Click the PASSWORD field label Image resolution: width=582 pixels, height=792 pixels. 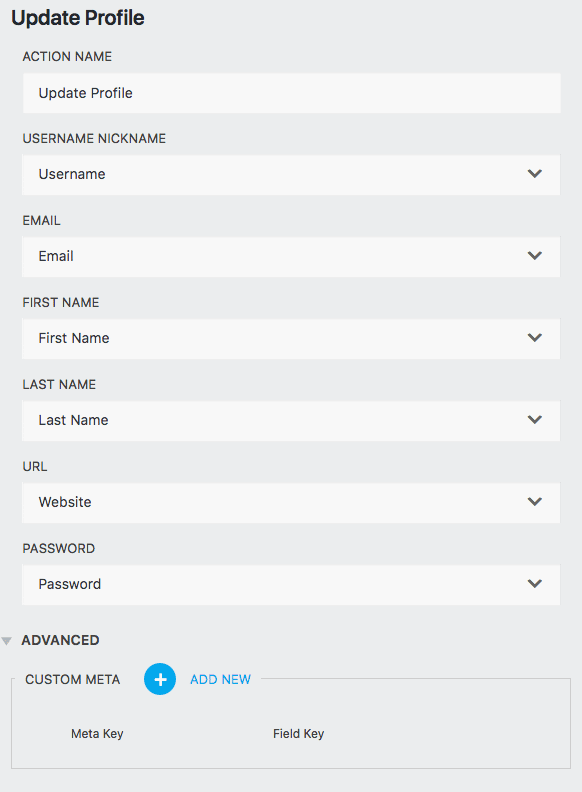59,549
